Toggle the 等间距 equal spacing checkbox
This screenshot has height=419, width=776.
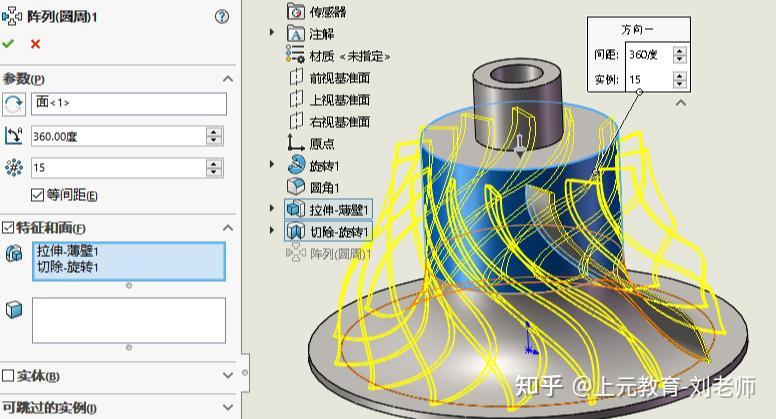click(37, 195)
